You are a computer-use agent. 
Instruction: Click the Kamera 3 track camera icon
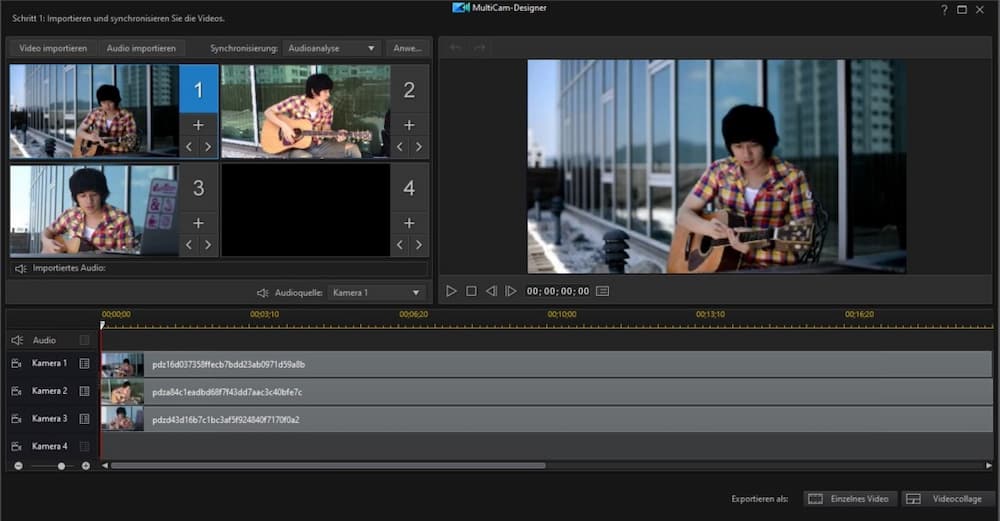(17, 419)
